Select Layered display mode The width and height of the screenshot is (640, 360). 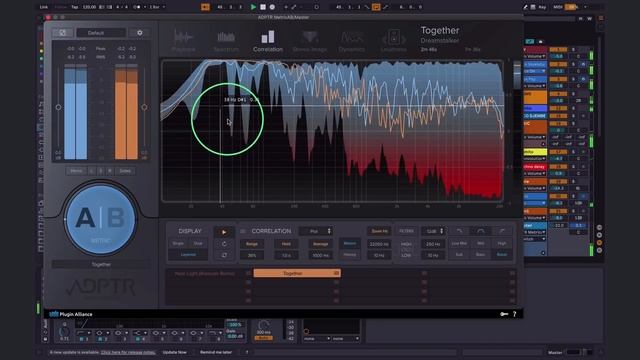[188, 255]
